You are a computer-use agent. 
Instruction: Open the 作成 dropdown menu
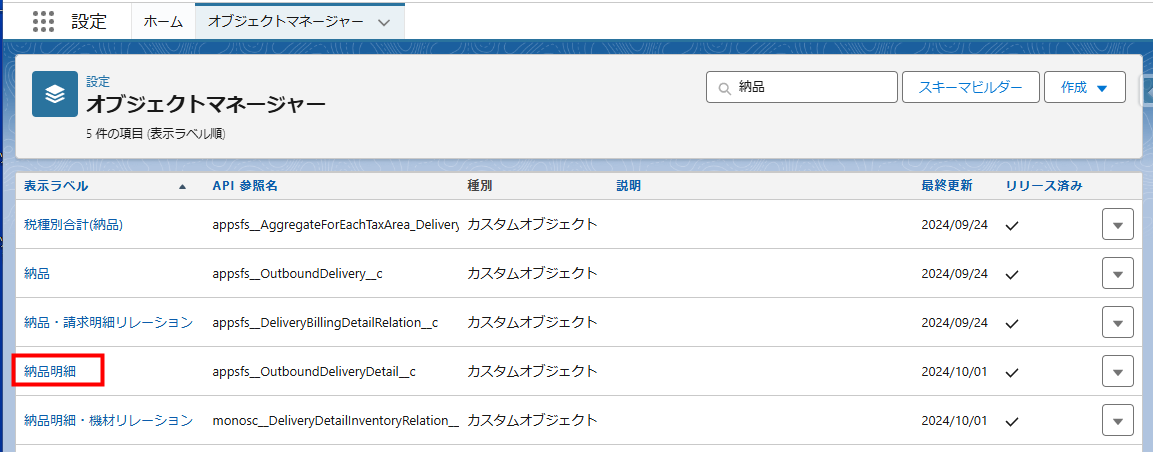1085,88
